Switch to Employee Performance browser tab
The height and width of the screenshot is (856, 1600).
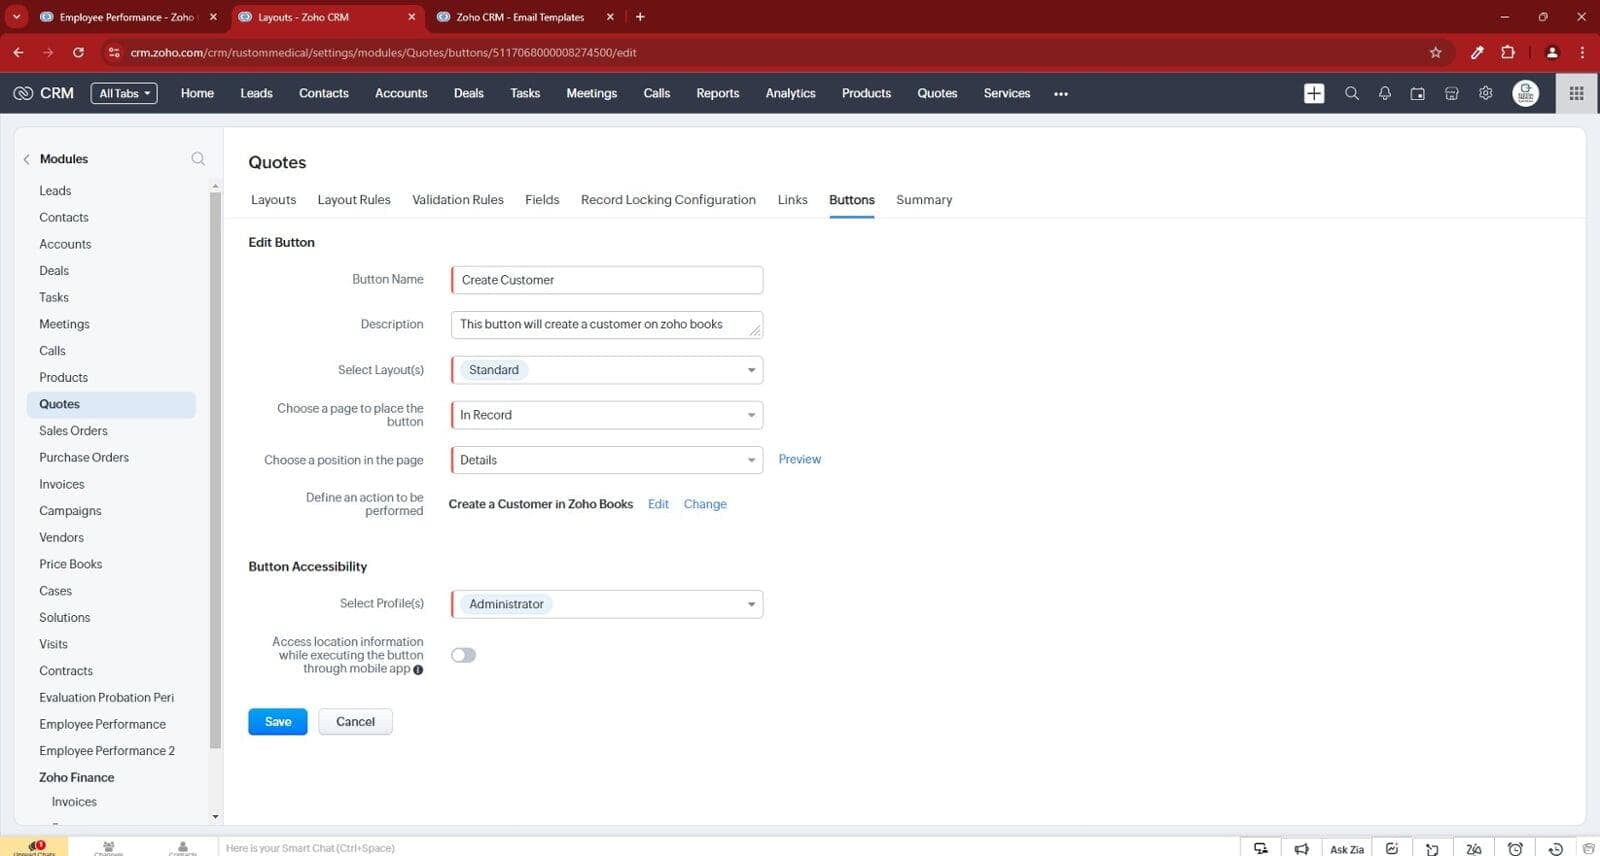coord(126,17)
